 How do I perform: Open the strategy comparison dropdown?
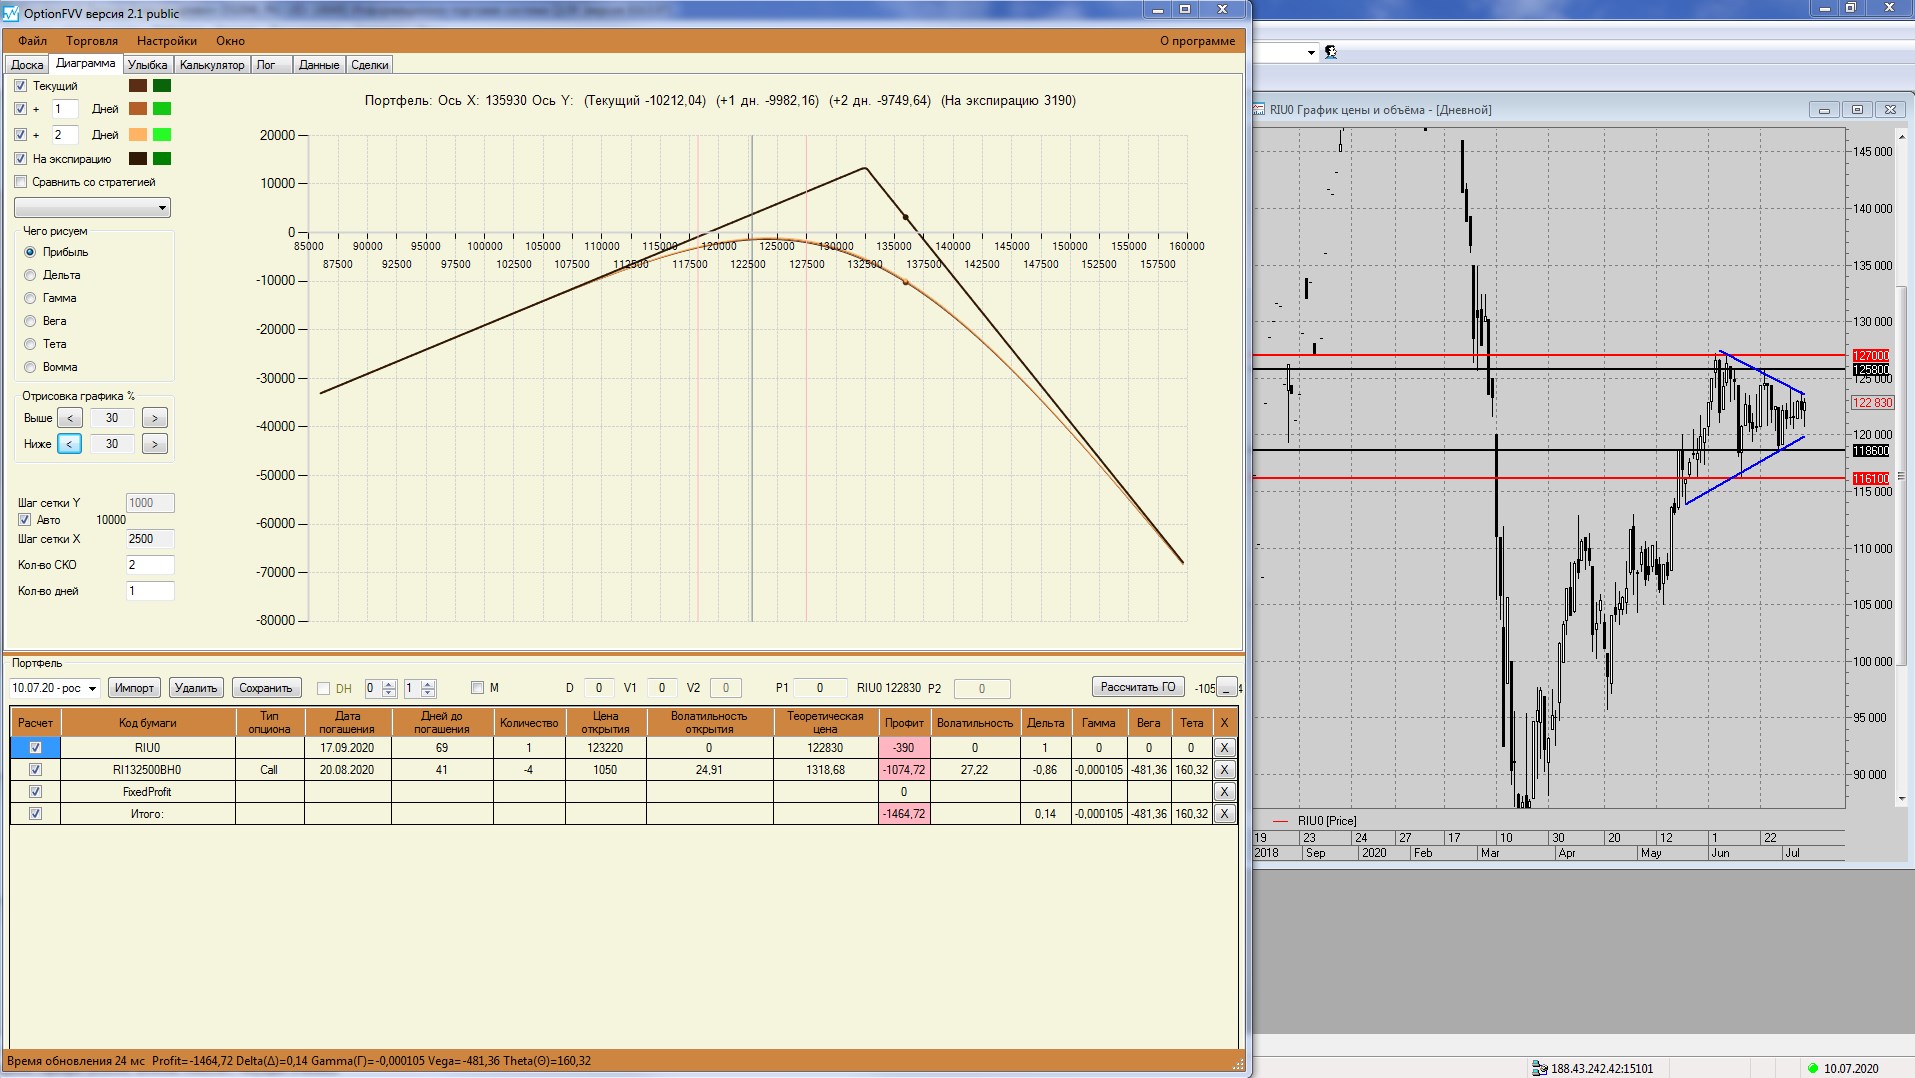pos(162,208)
